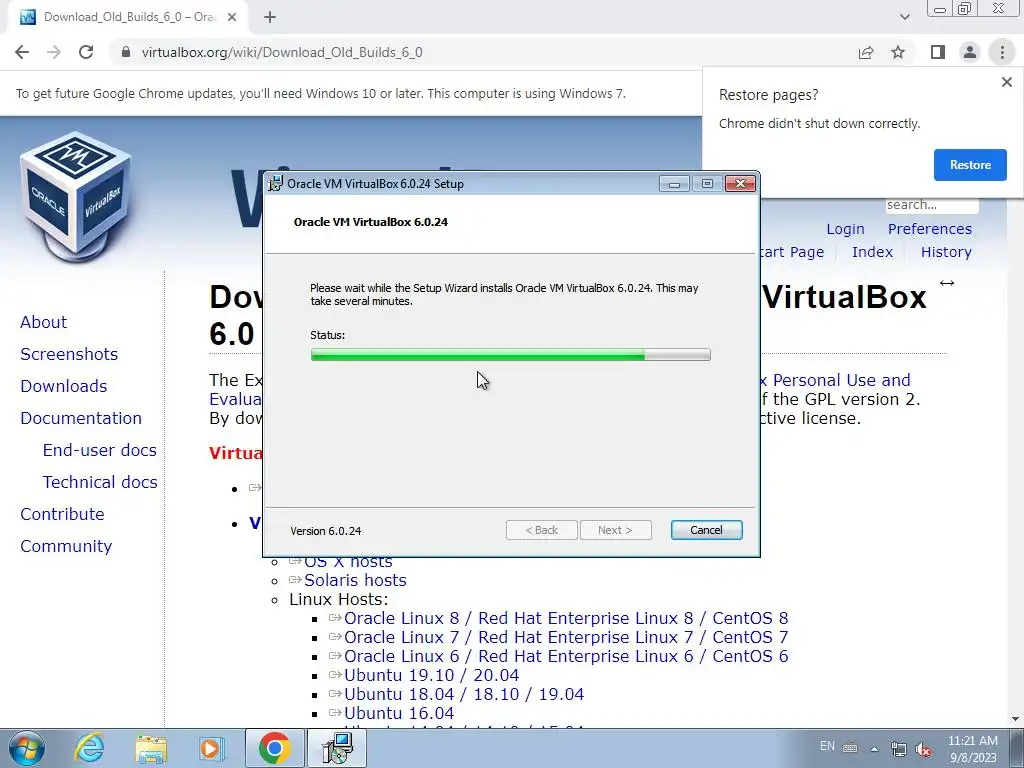Go to Downloads in sidebar
The height and width of the screenshot is (768, 1024).
point(63,386)
